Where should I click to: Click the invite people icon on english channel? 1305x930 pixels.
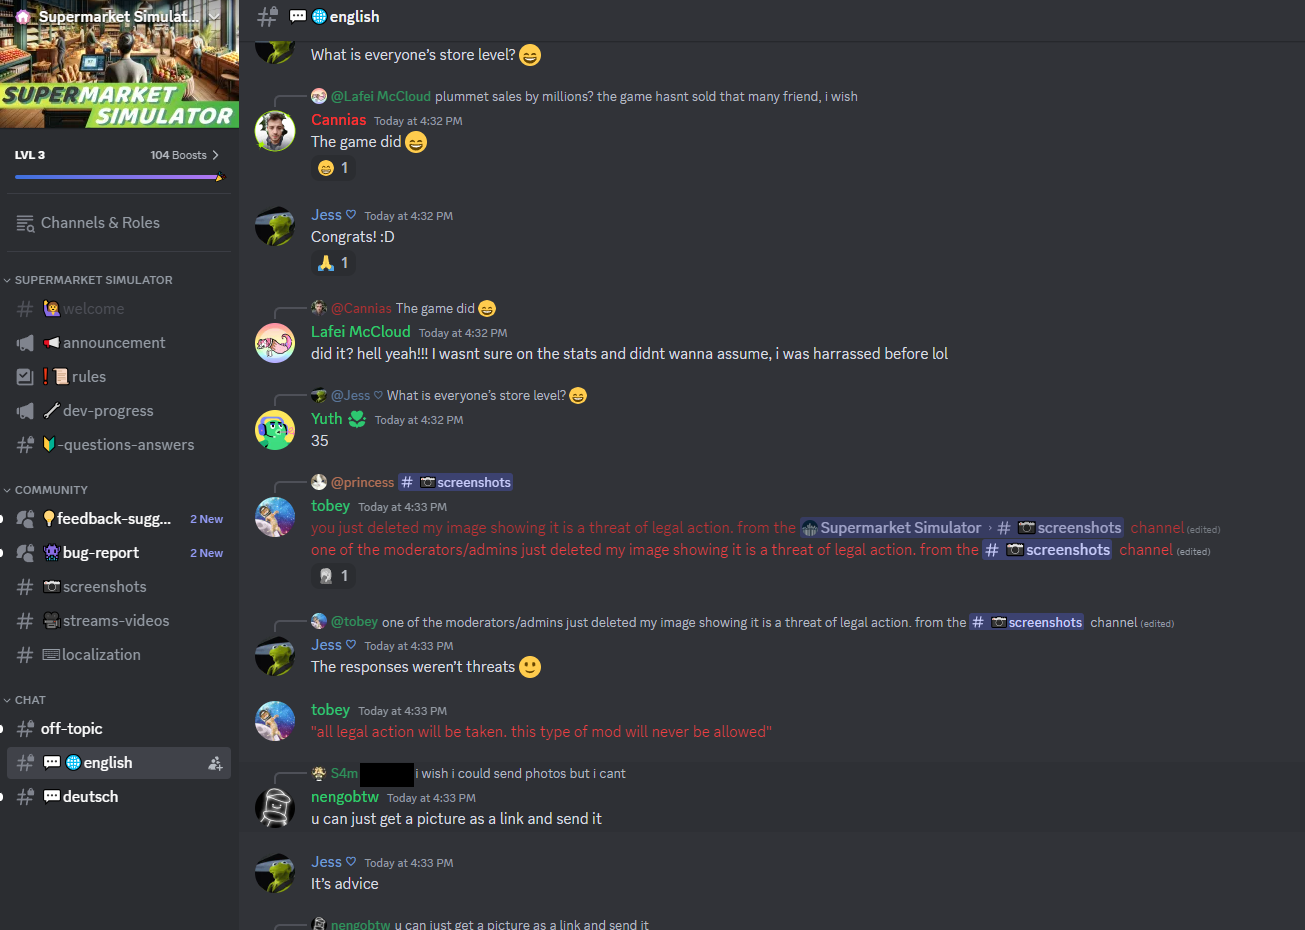point(215,763)
